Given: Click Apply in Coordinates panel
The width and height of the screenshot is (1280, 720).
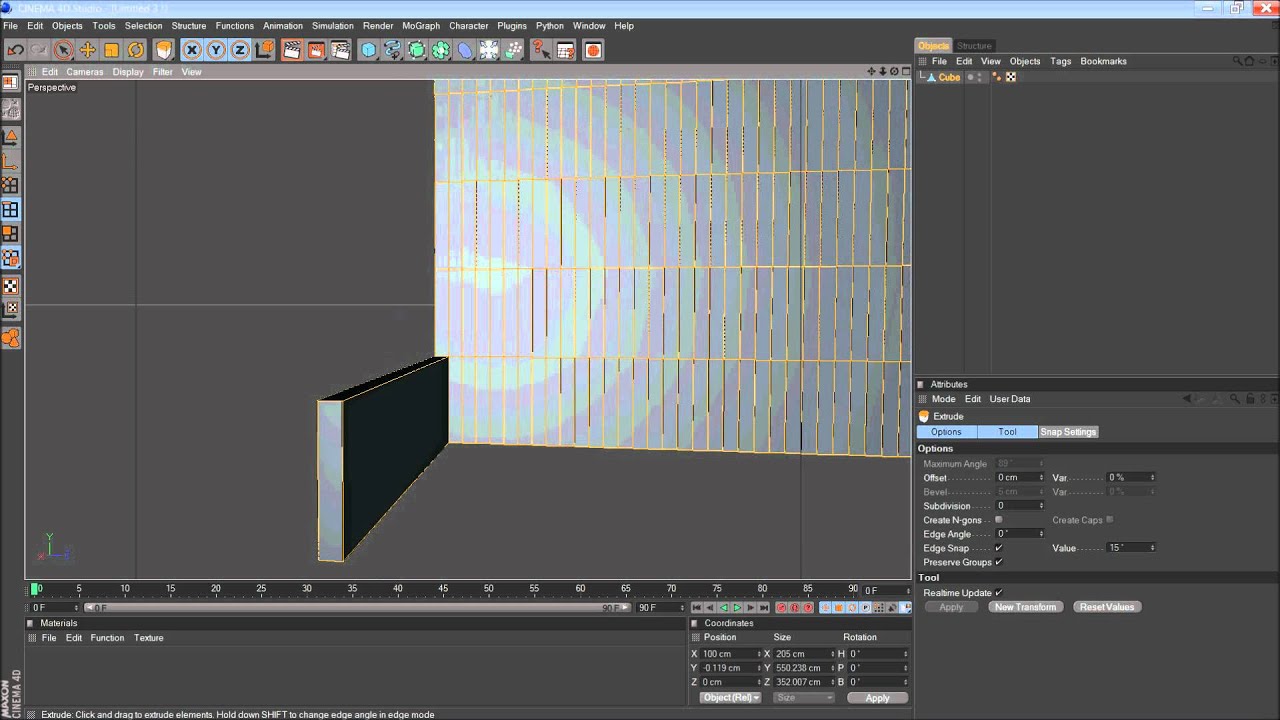Looking at the screenshot, I should tap(877, 698).
